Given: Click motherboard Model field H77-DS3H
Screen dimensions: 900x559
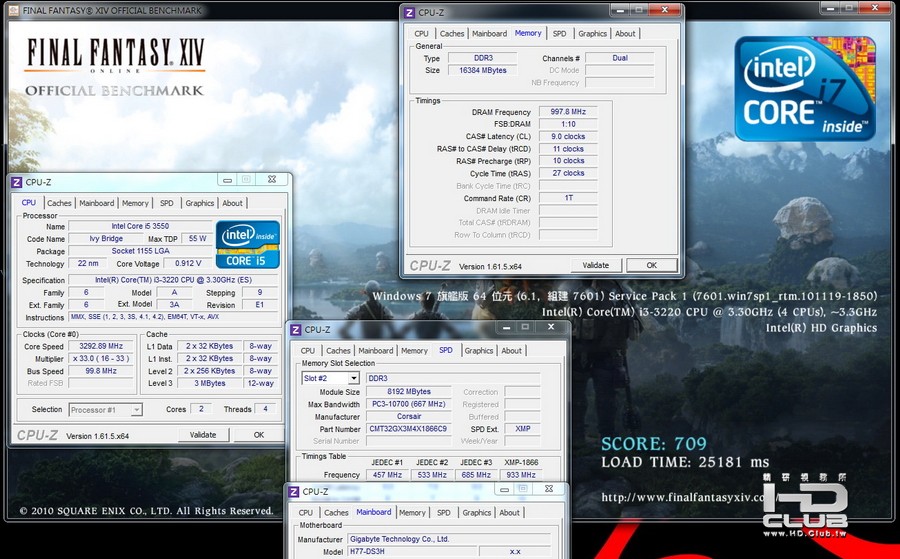Looking at the screenshot, I should coord(412,552).
